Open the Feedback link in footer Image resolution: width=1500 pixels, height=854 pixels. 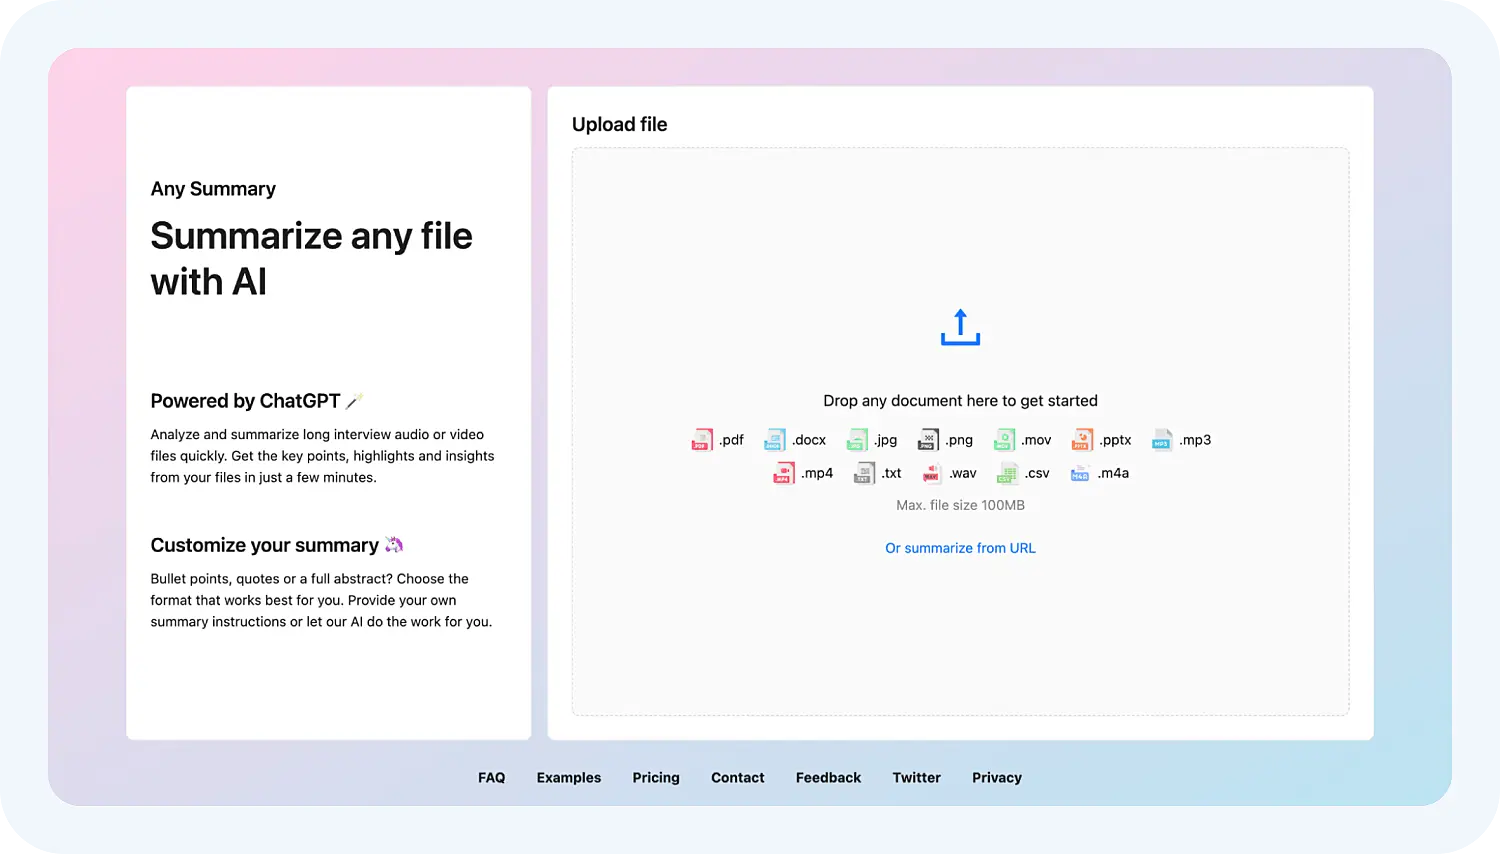tap(828, 777)
